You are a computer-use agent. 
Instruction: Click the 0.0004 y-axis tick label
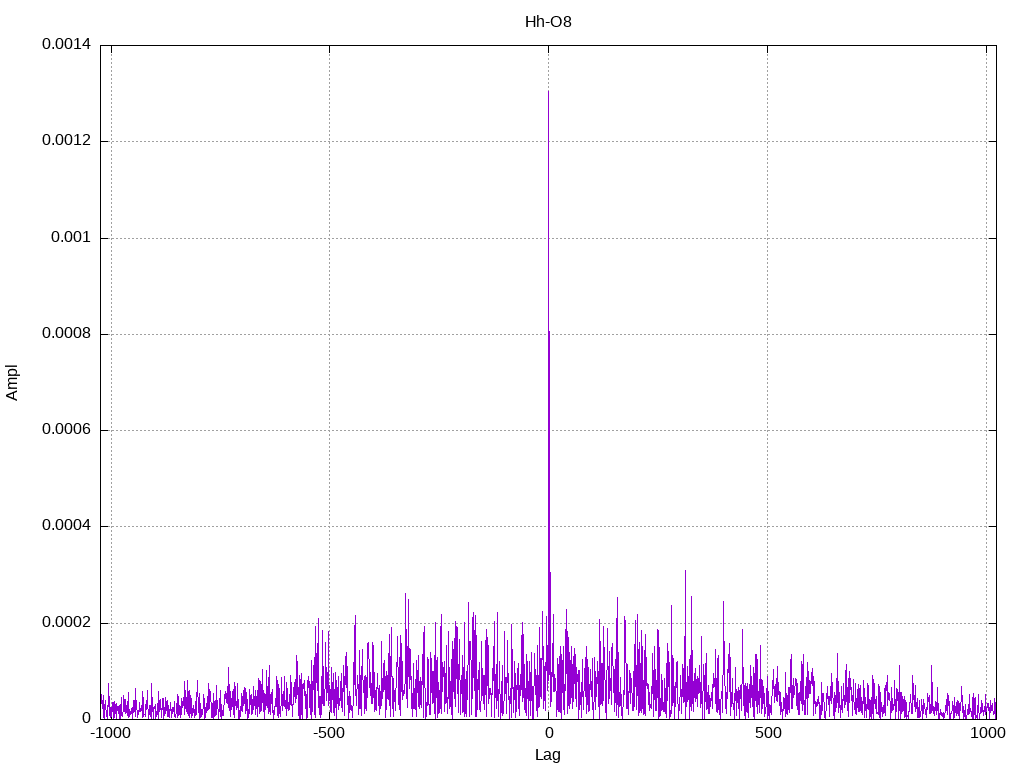[66, 526]
